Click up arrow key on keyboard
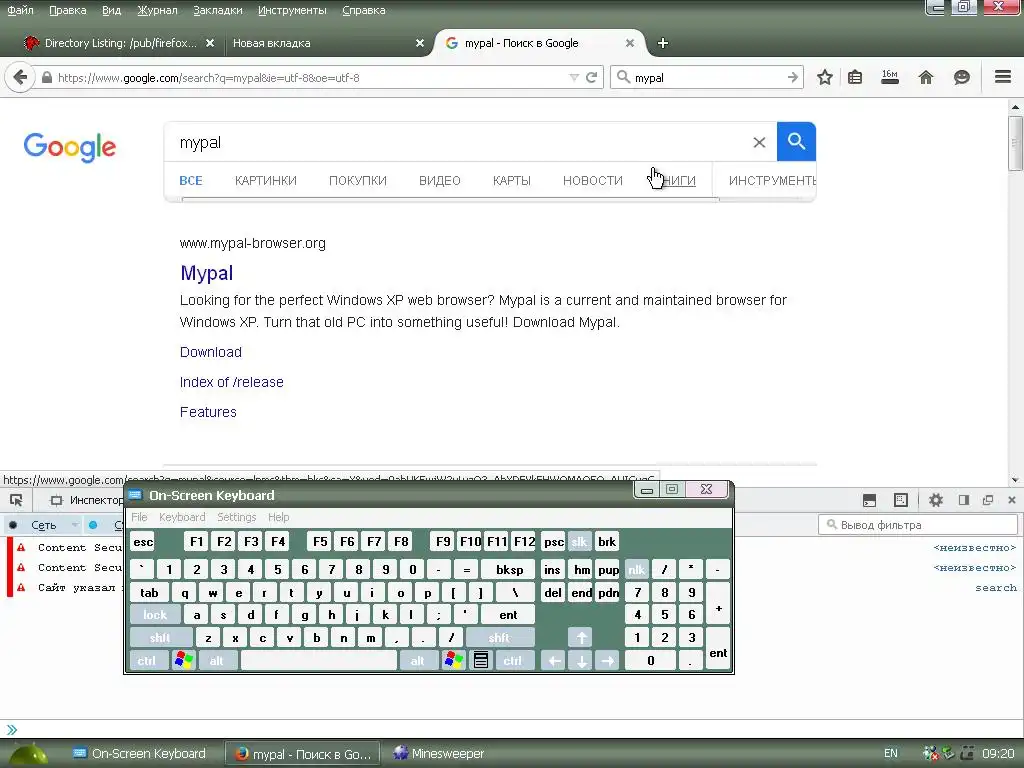1024x768 pixels. [x=581, y=637]
